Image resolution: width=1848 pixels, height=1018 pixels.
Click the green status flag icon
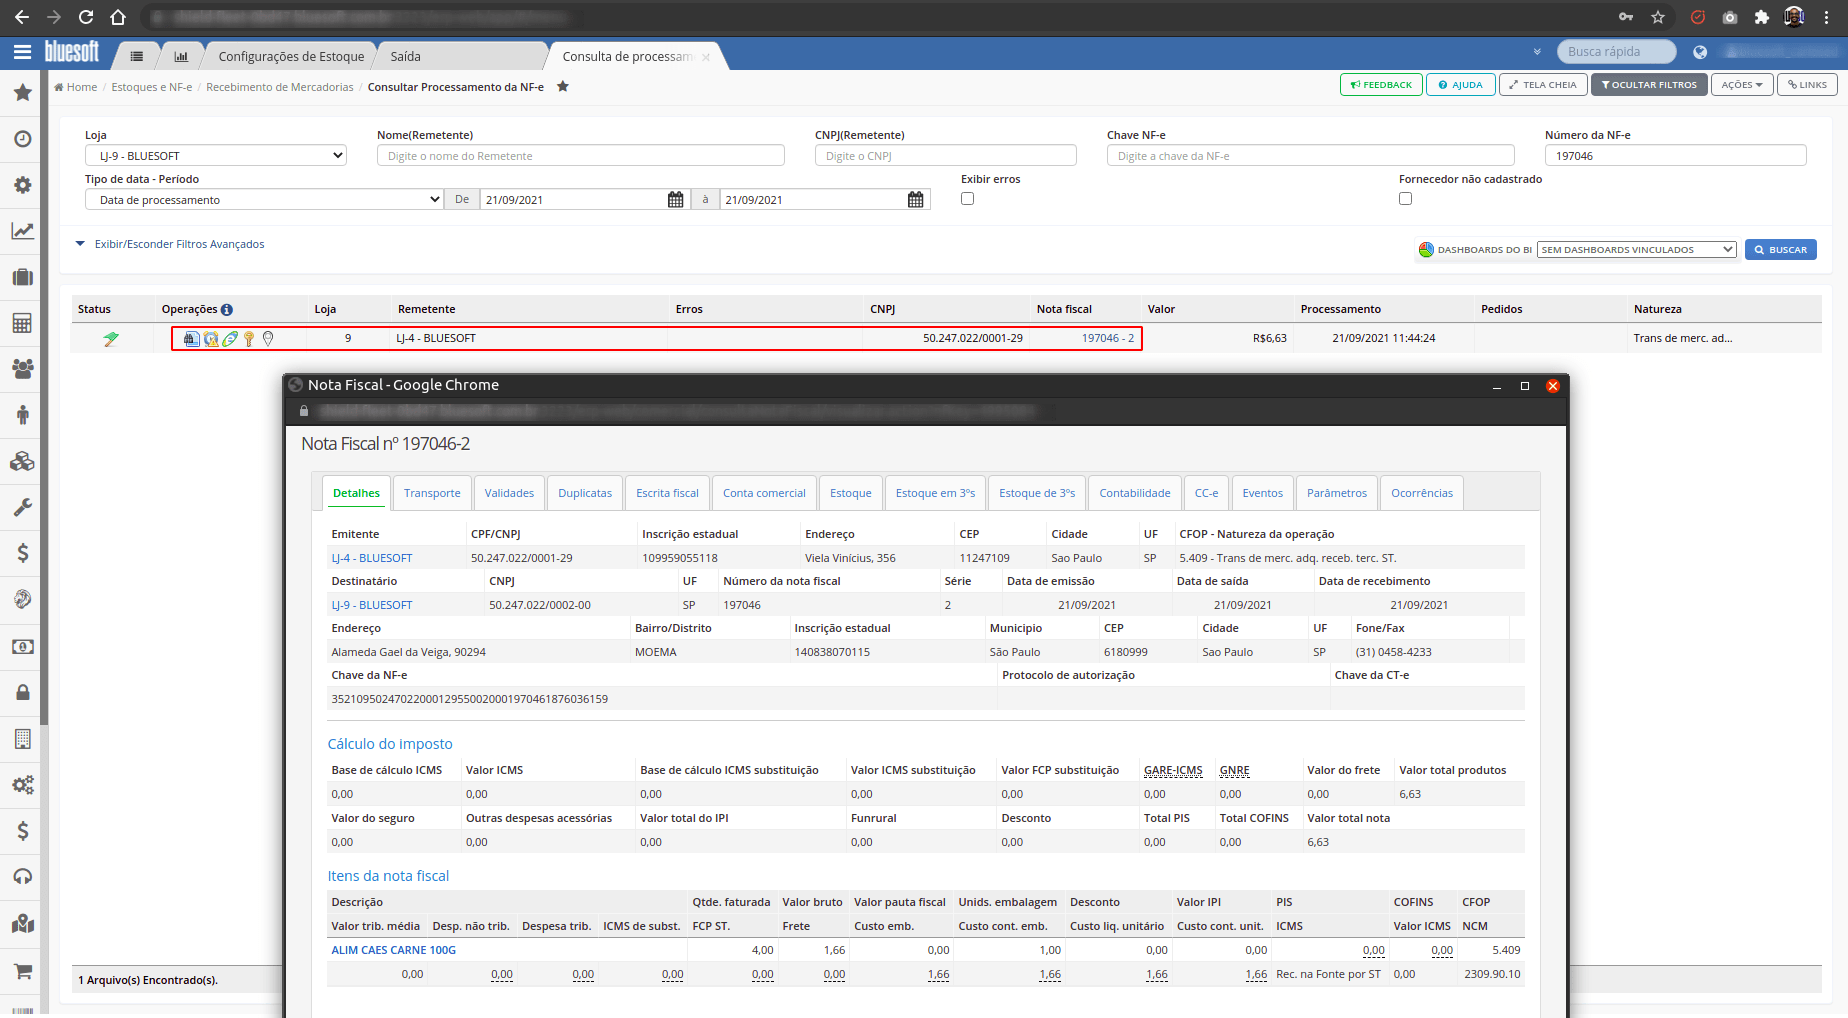pos(111,339)
